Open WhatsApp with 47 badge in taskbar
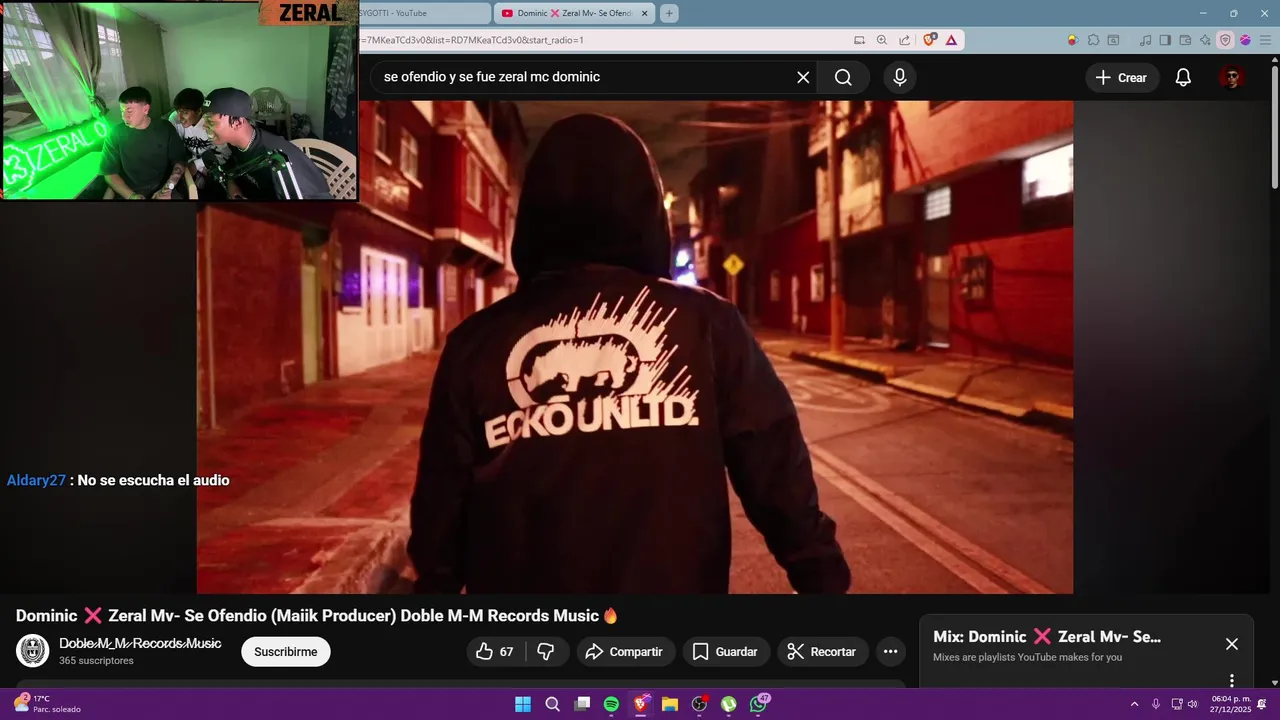 pyautogui.click(x=759, y=704)
